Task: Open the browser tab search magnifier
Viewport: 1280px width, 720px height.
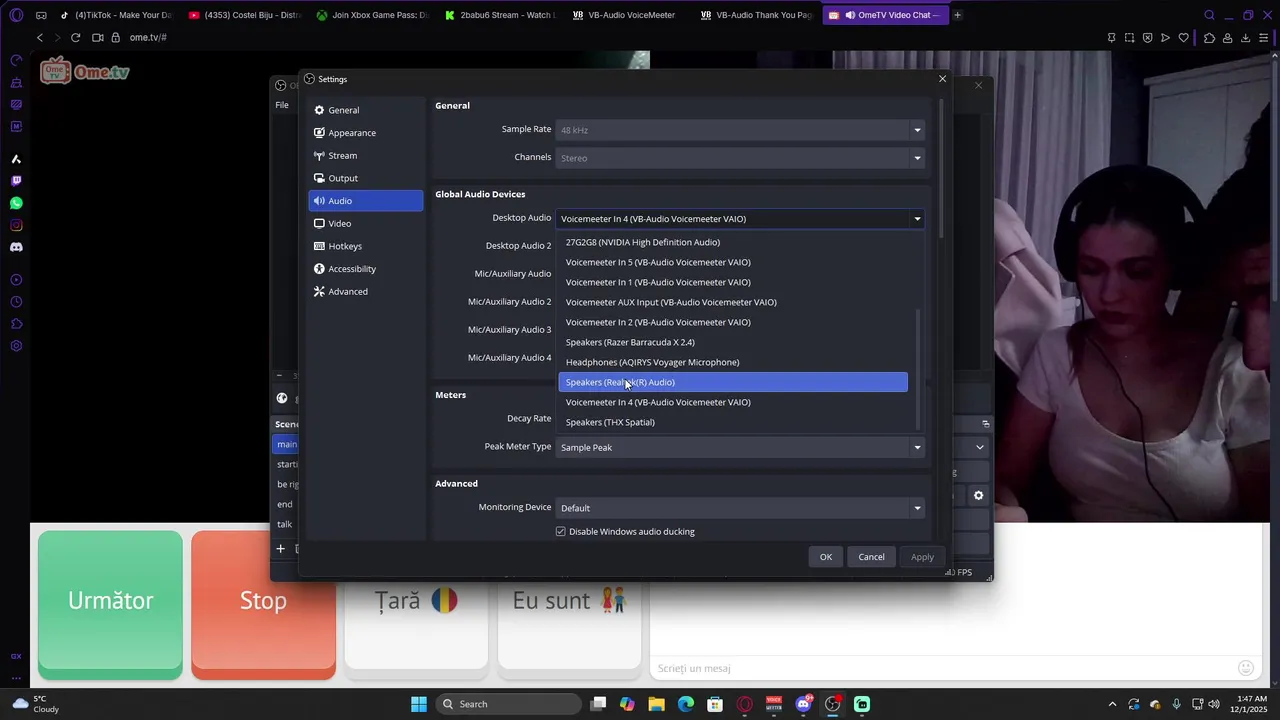Action: (x=1209, y=15)
